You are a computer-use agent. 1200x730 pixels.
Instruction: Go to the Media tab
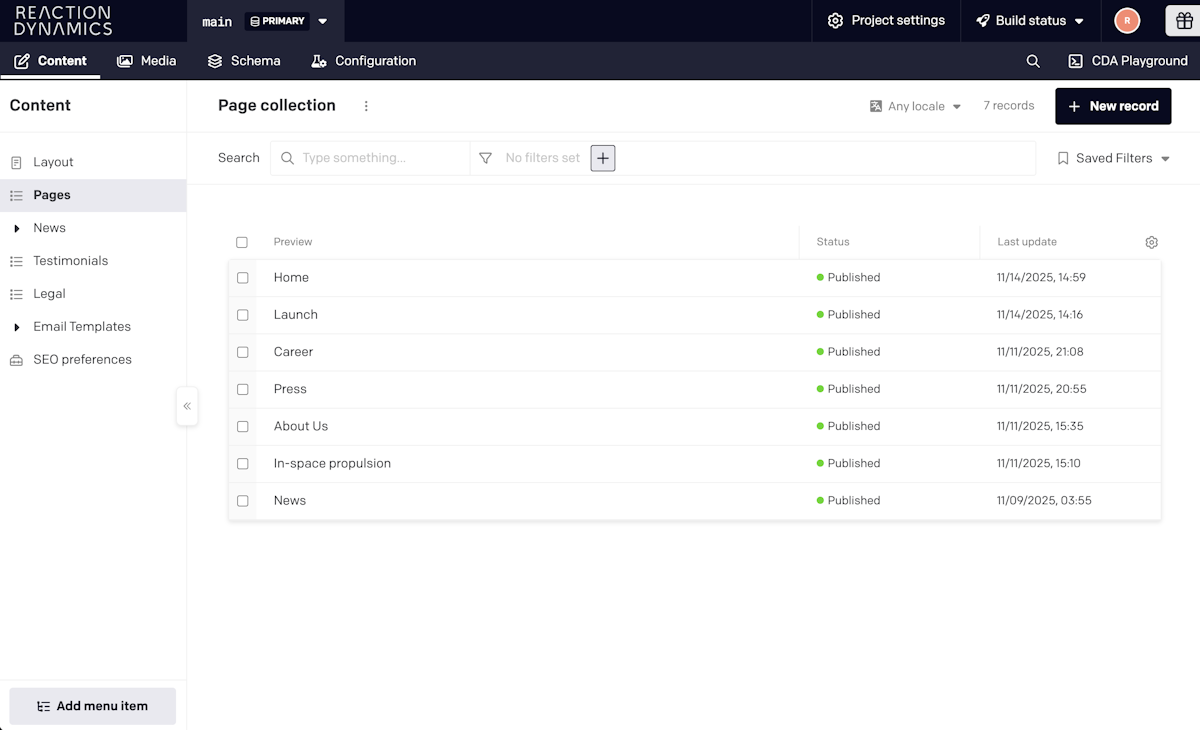click(x=146, y=61)
